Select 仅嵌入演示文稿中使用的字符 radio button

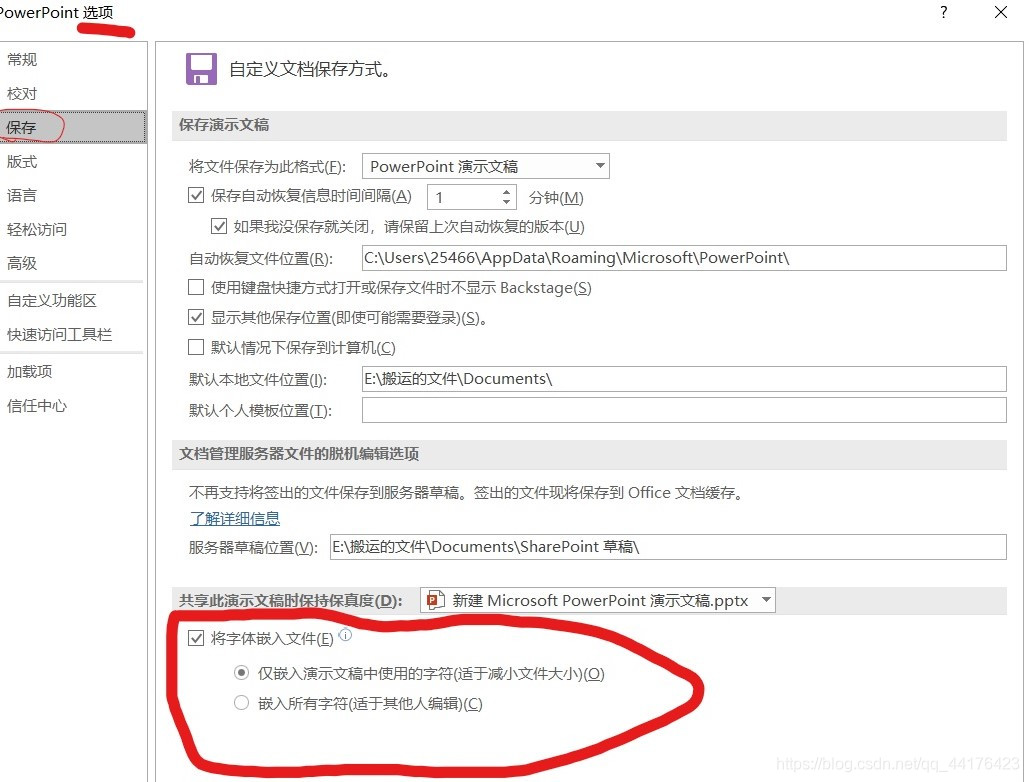pyautogui.click(x=242, y=673)
